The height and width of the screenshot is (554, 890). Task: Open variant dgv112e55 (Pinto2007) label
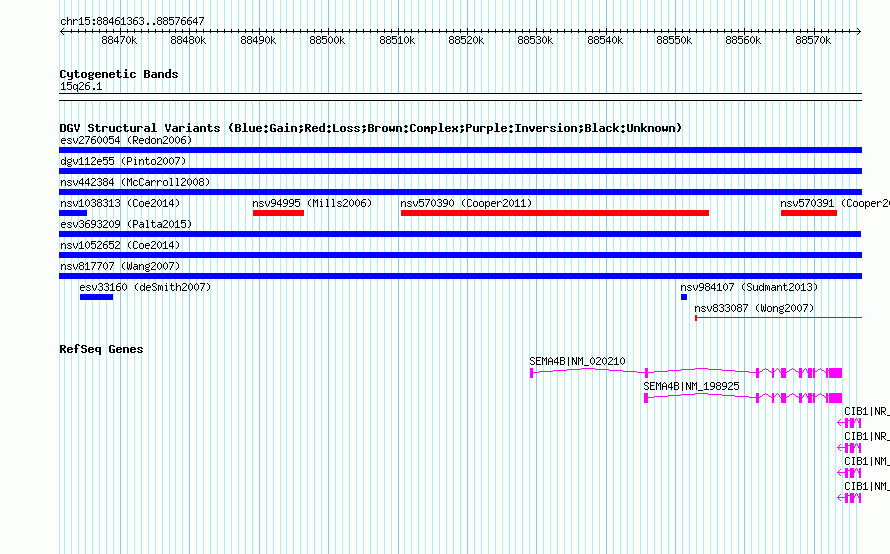pyautogui.click(x=123, y=161)
